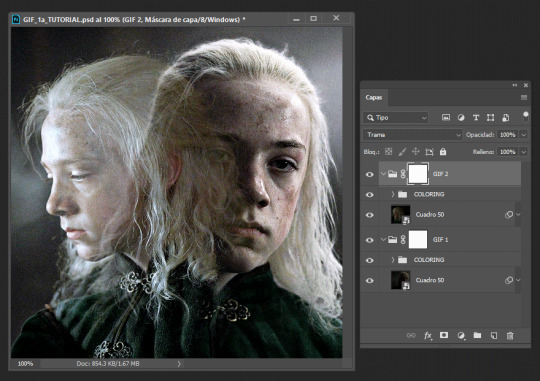The height and width of the screenshot is (381, 540).
Task: Click smart filter icon on upper Cuadro 50
Action: [x=509, y=215]
